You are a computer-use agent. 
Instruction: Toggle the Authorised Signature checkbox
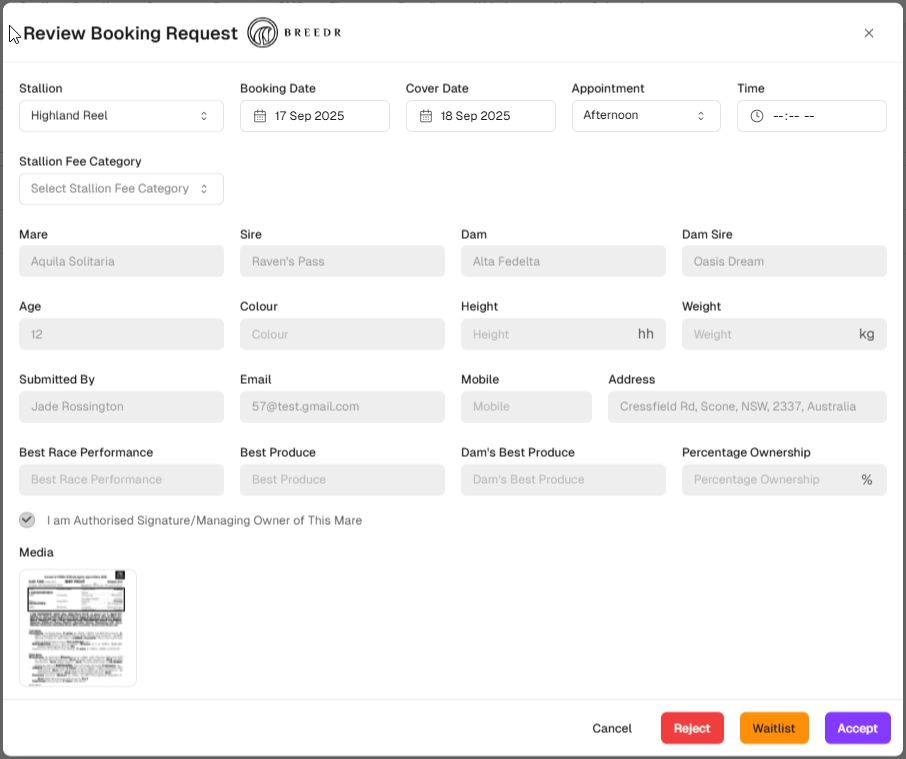(27, 520)
